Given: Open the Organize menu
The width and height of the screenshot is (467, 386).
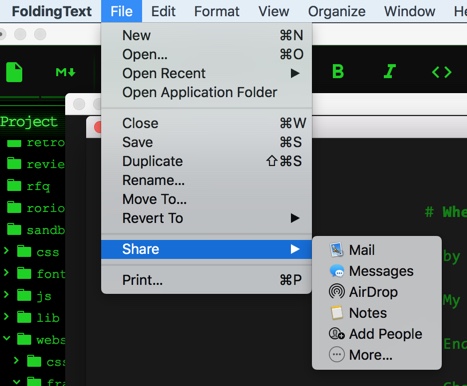Looking at the screenshot, I should pos(337,11).
